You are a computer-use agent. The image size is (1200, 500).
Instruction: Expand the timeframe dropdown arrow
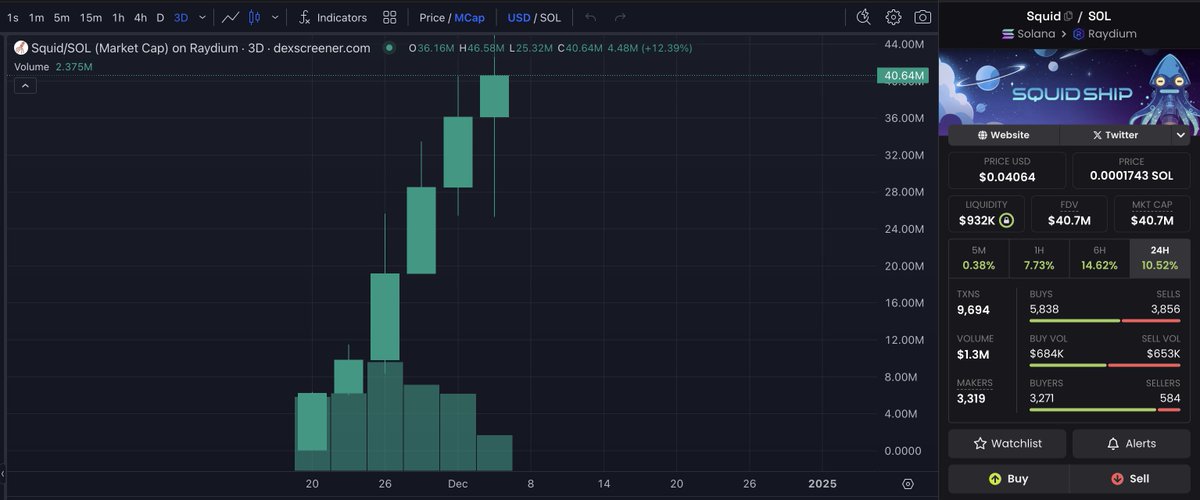[x=203, y=18]
